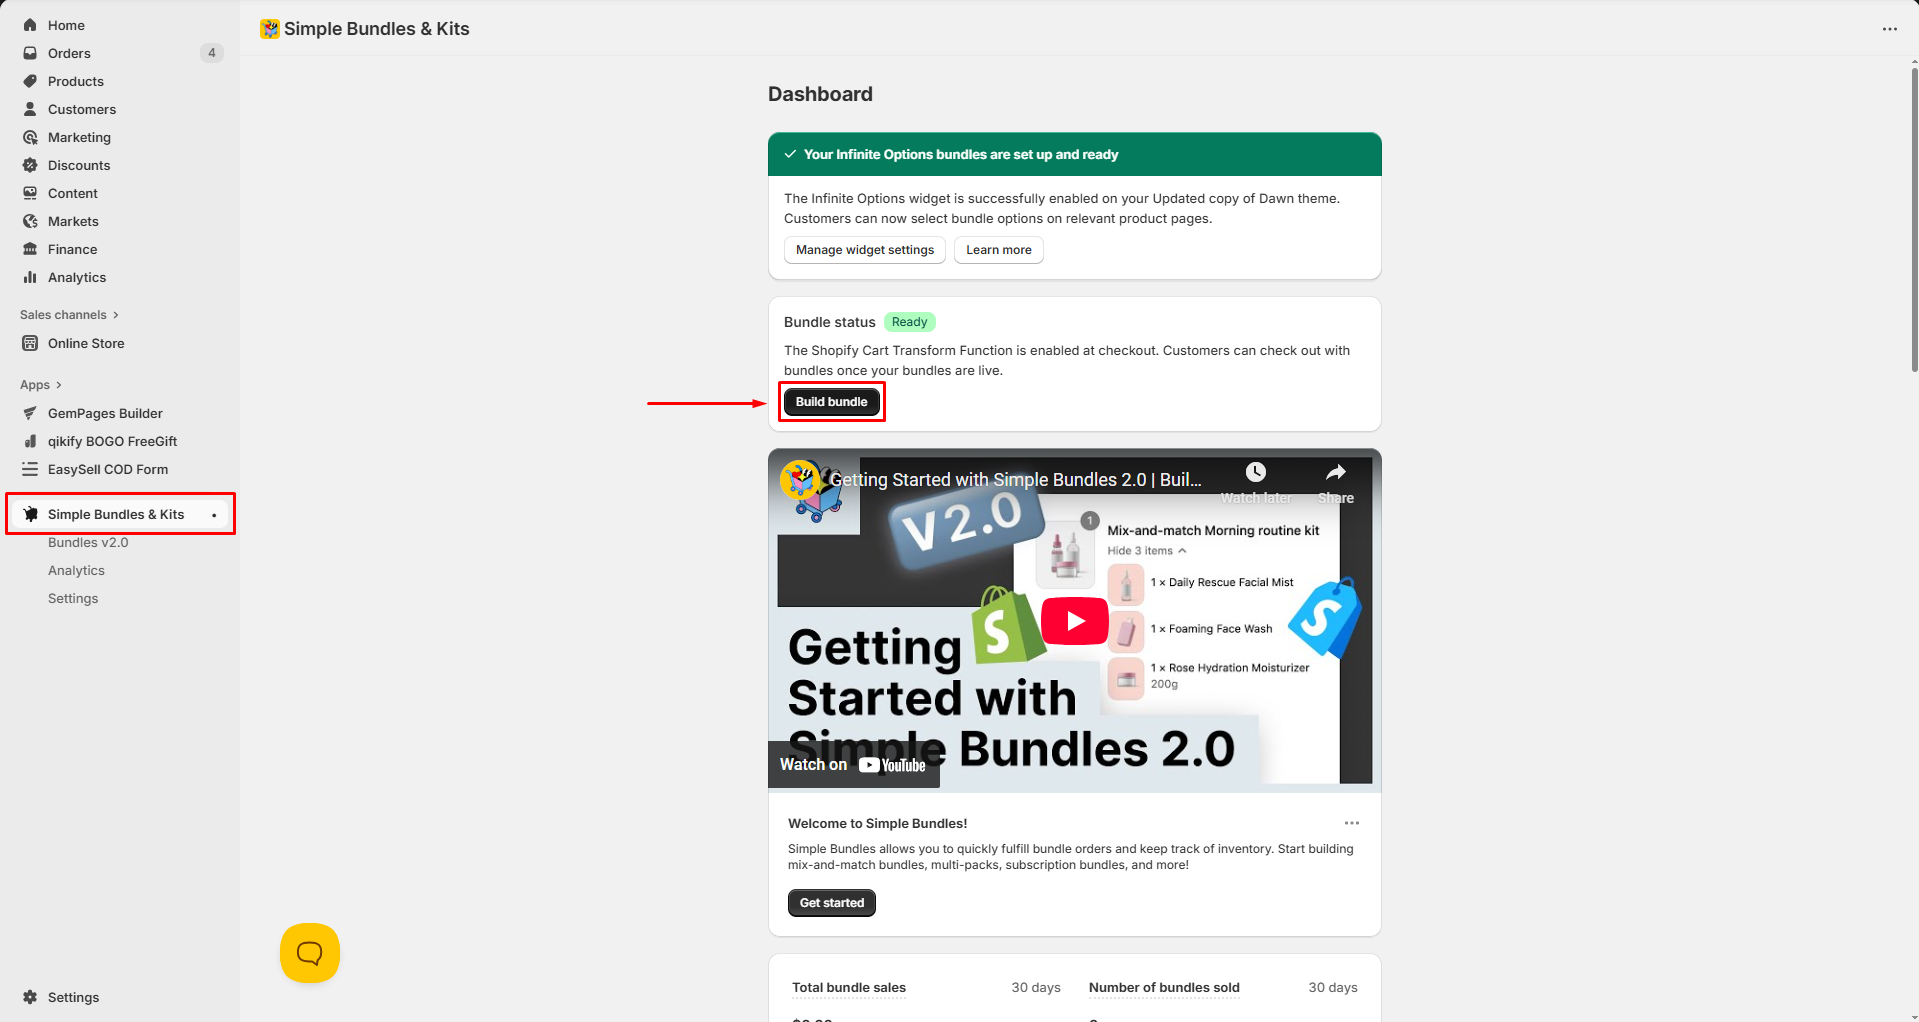Click the Customers person icon
This screenshot has width=1919, height=1022.
[x=30, y=109]
